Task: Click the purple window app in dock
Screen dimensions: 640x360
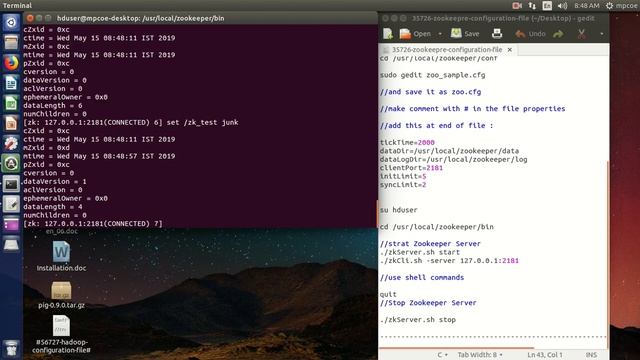Action: (11, 224)
